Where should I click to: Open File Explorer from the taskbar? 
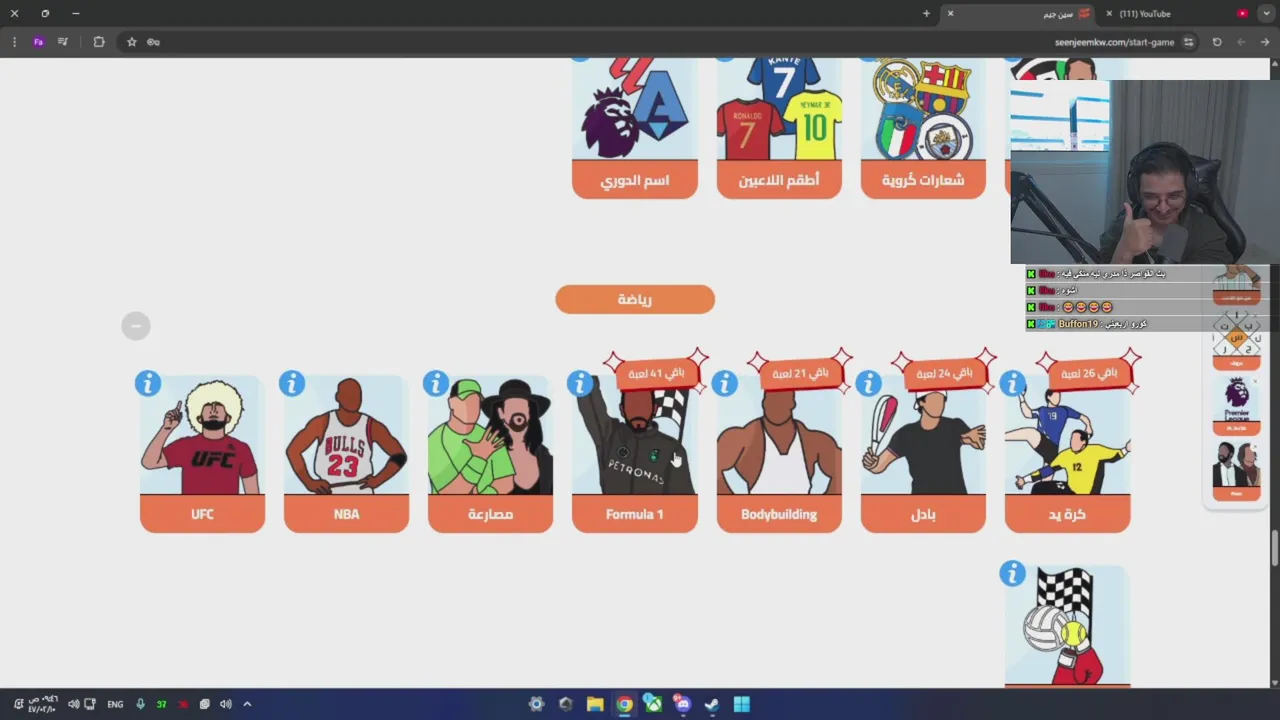pyautogui.click(x=595, y=704)
